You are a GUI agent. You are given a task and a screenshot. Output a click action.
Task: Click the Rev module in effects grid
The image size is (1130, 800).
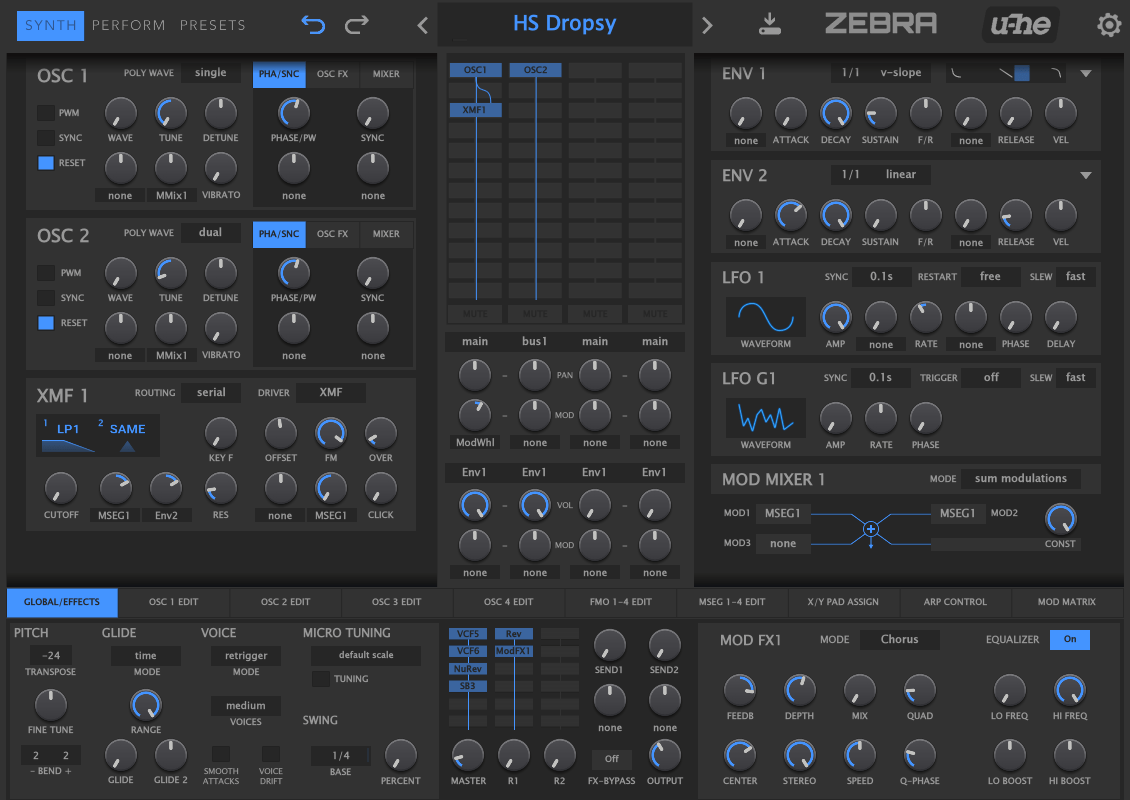click(x=514, y=634)
